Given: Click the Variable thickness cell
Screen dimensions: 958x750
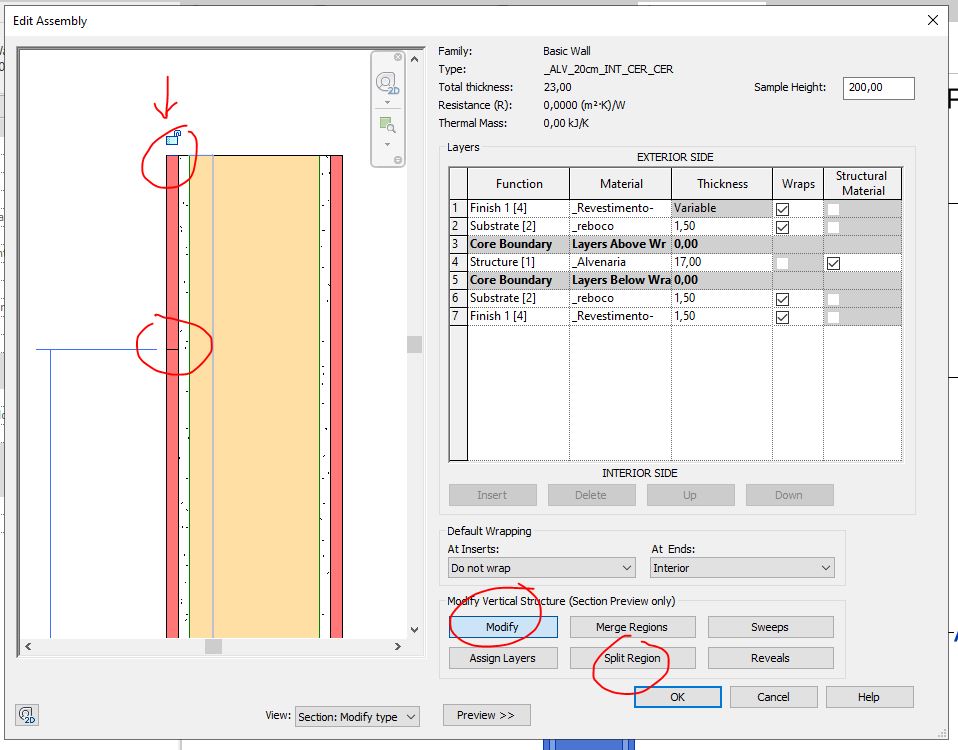Looking at the screenshot, I should click(722, 208).
